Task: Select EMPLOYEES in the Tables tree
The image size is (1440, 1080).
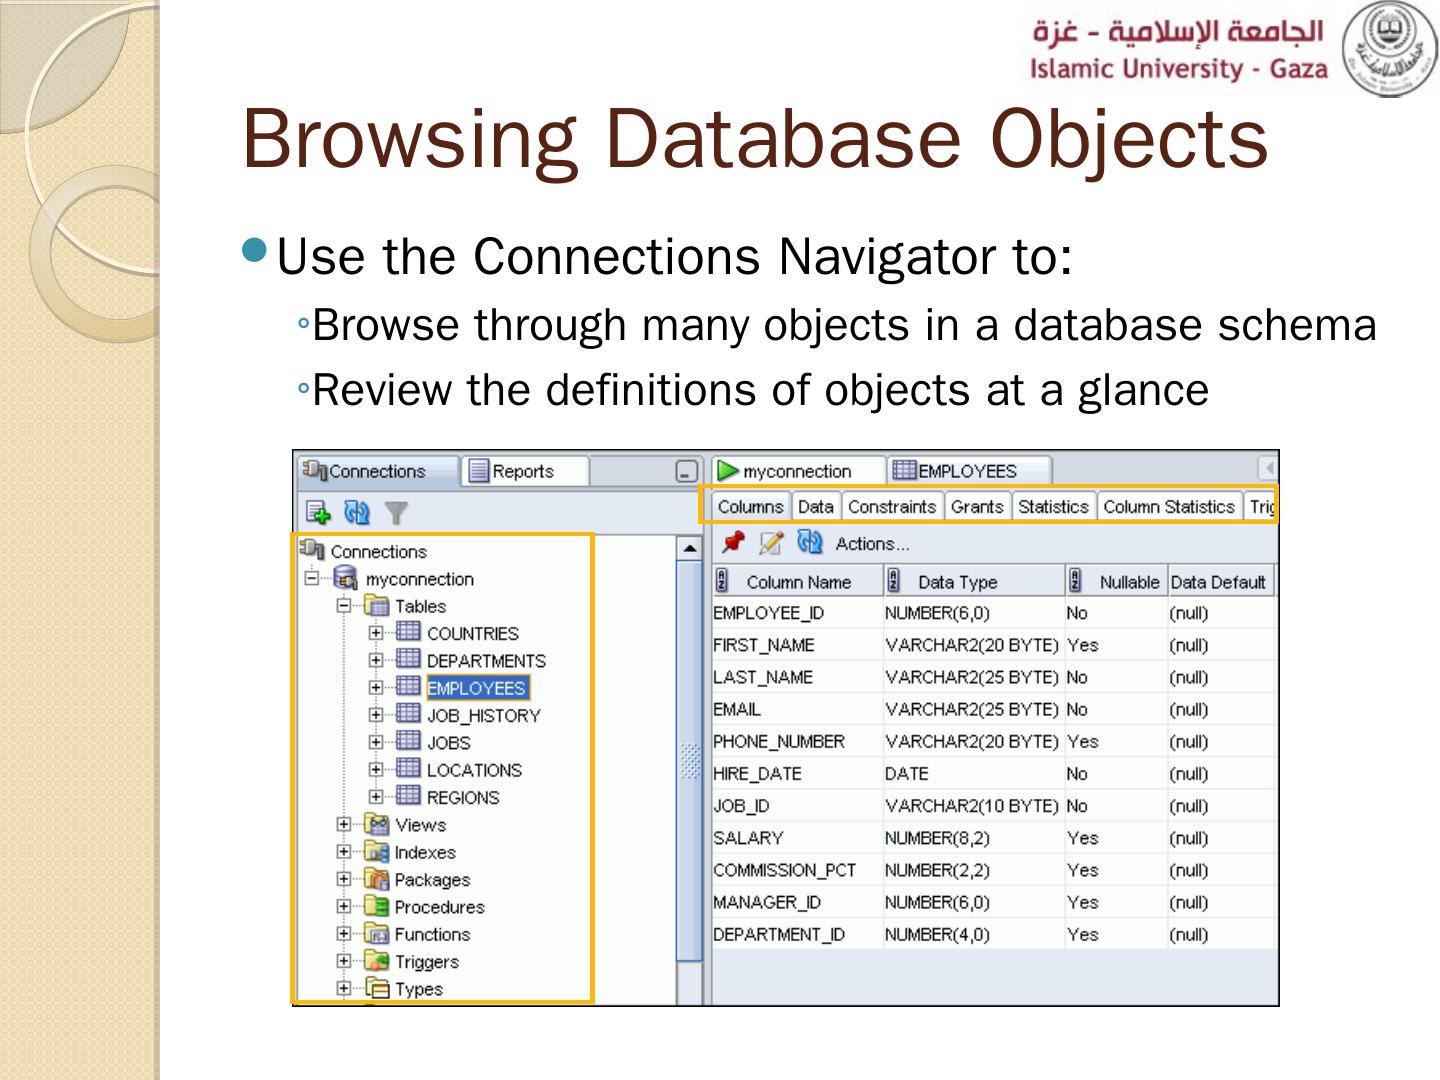Action: 476,688
